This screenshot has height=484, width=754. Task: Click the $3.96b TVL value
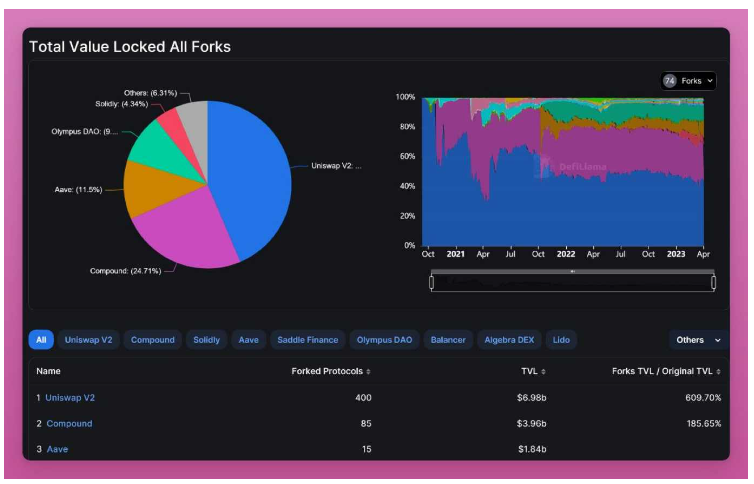[531, 424]
